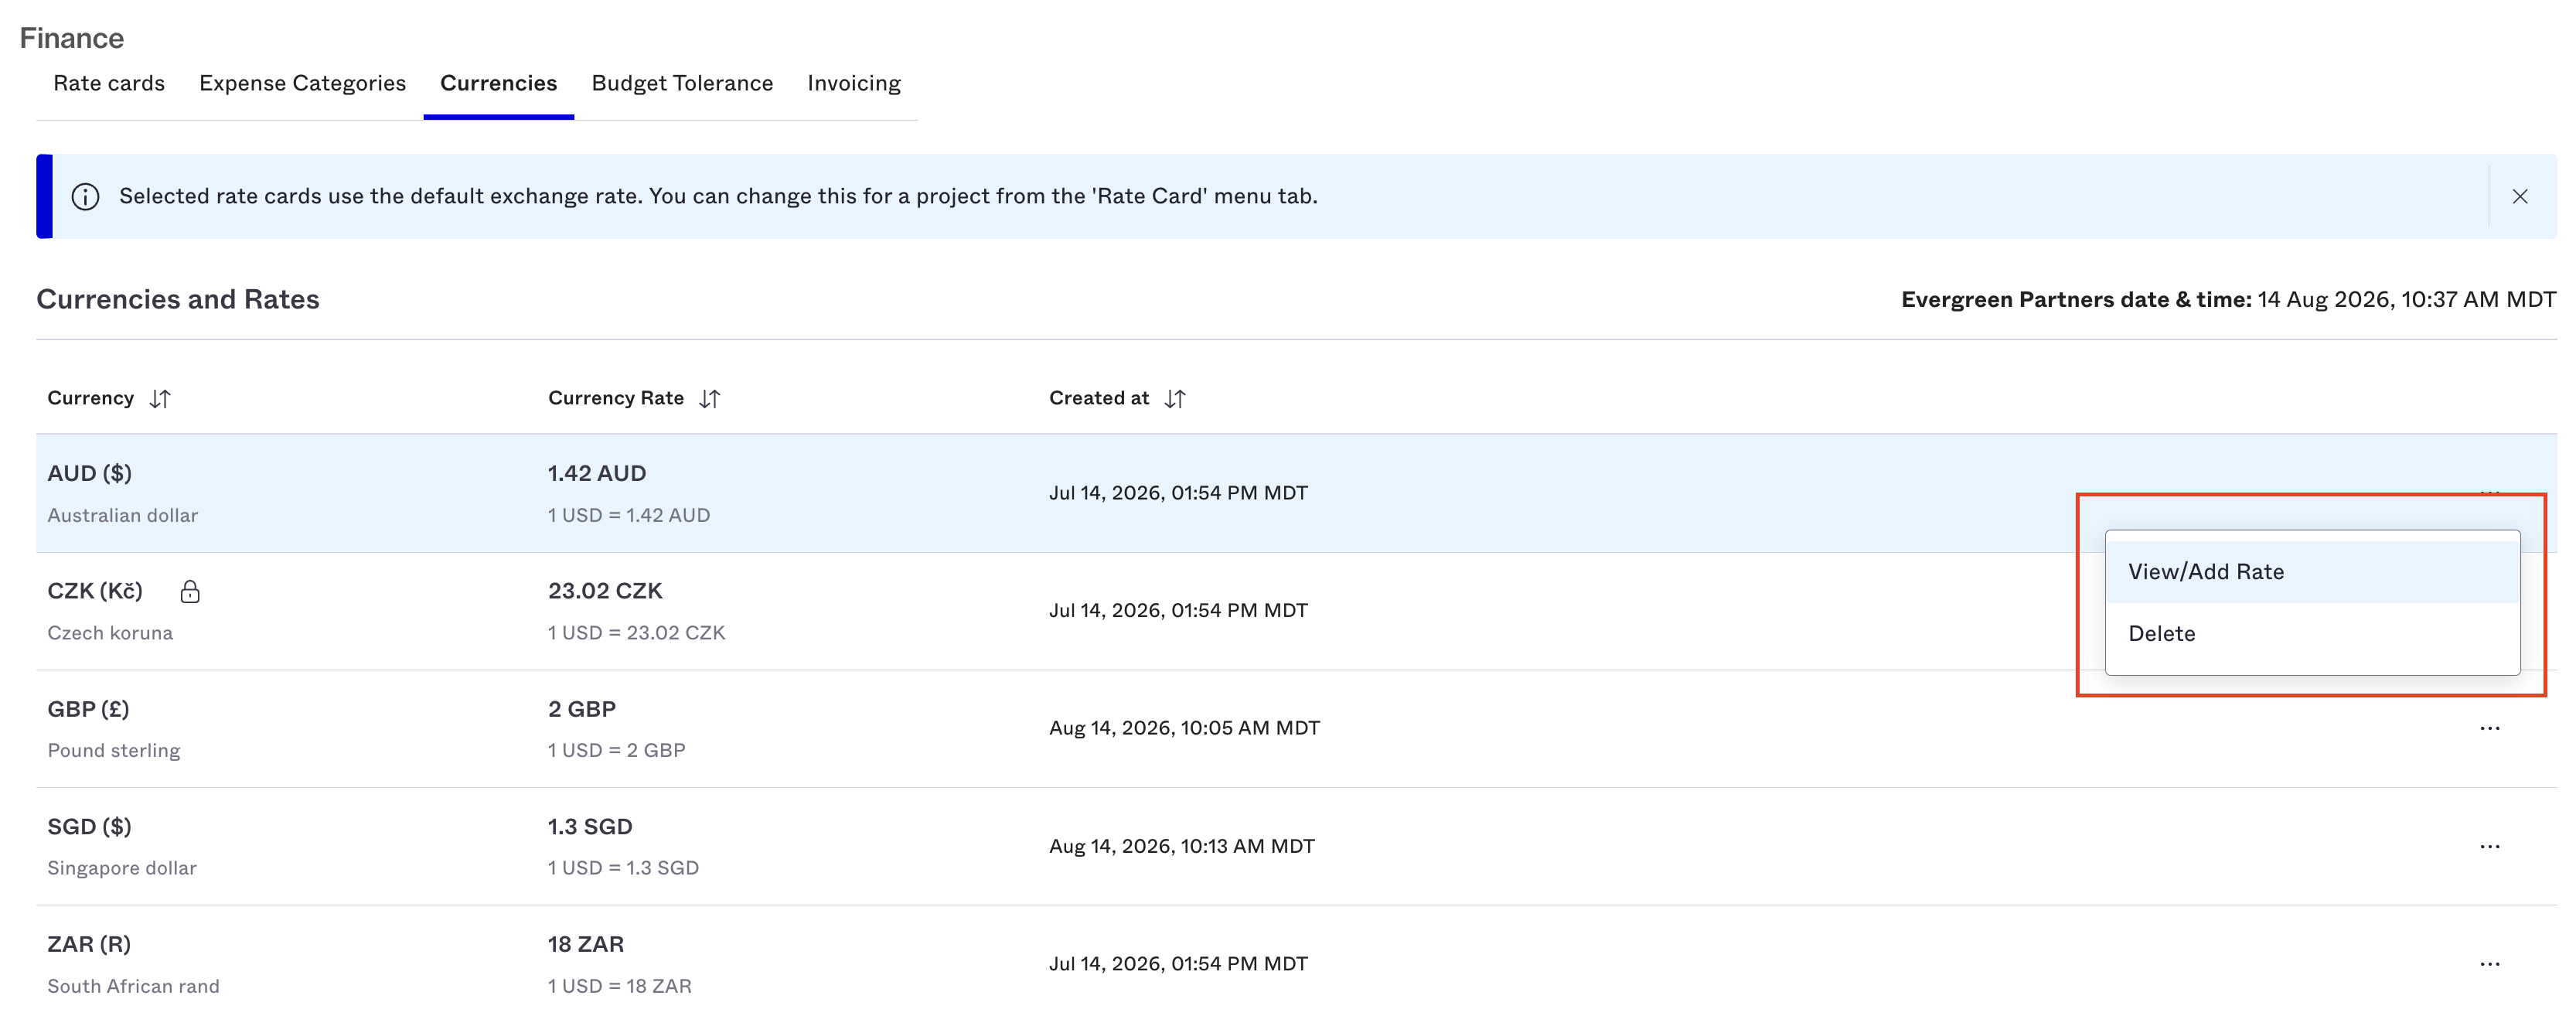This screenshot has height=1033, width=2576.
Task: Click the 18 ZAR rate value
Action: [x=586, y=944]
